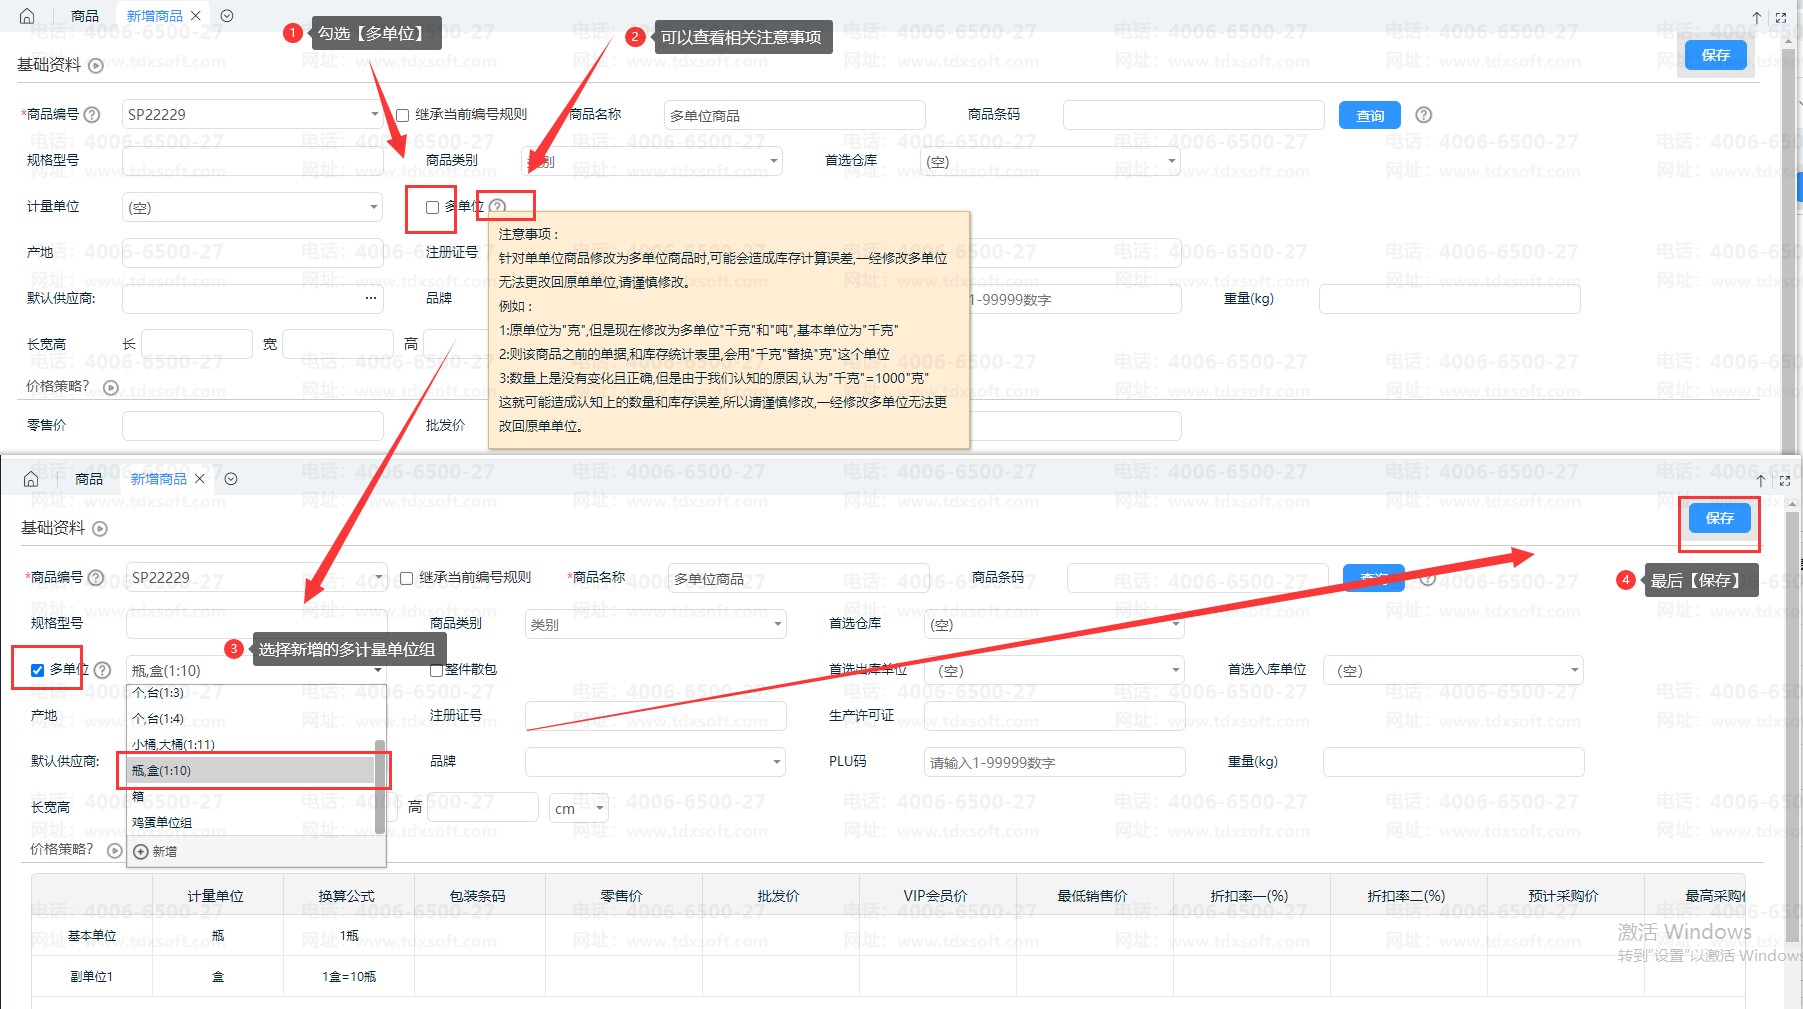This screenshot has width=1803, height=1009.
Task: Enable the 整件散包 checkbox
Action: [436, 670]
